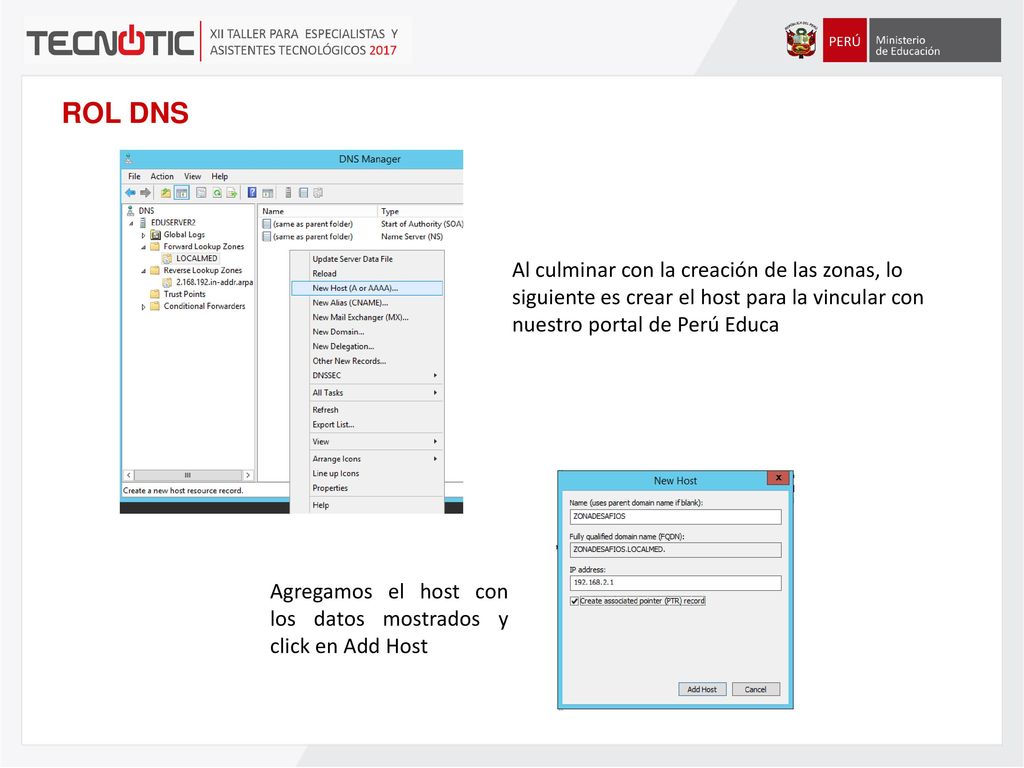Expand the Global Logs node
This screenshot has width=1024, height=768.
click(x=143, y=235)
